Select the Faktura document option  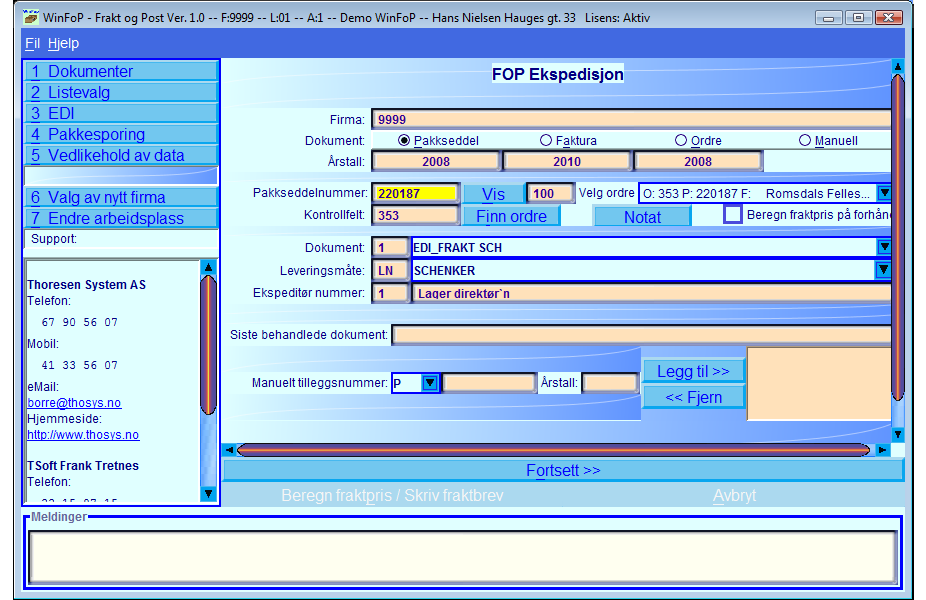coord(546,141)
